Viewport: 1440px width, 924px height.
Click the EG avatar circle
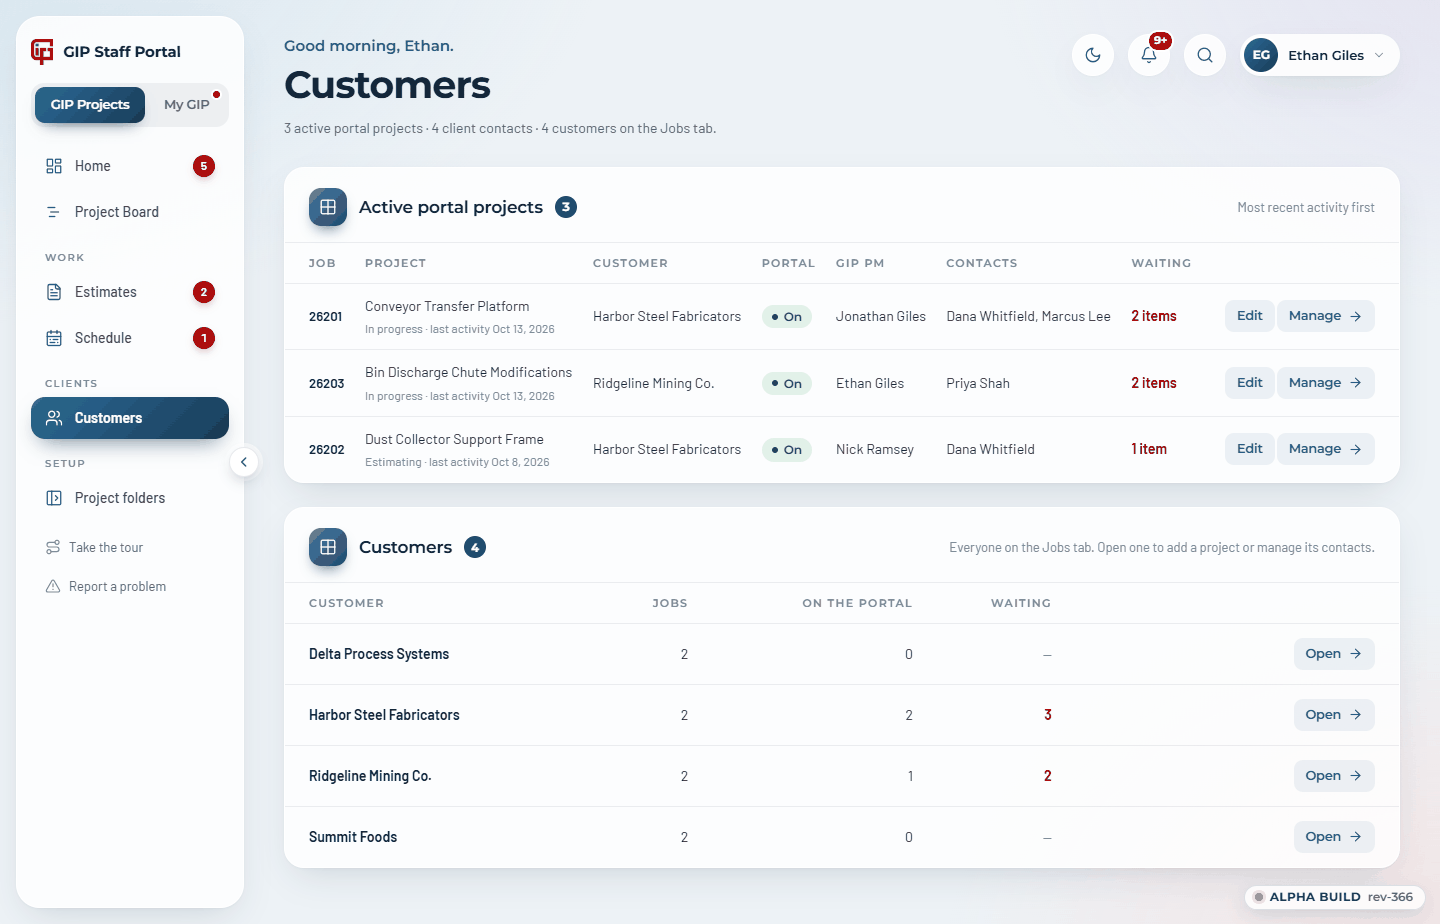[1262, 55]
